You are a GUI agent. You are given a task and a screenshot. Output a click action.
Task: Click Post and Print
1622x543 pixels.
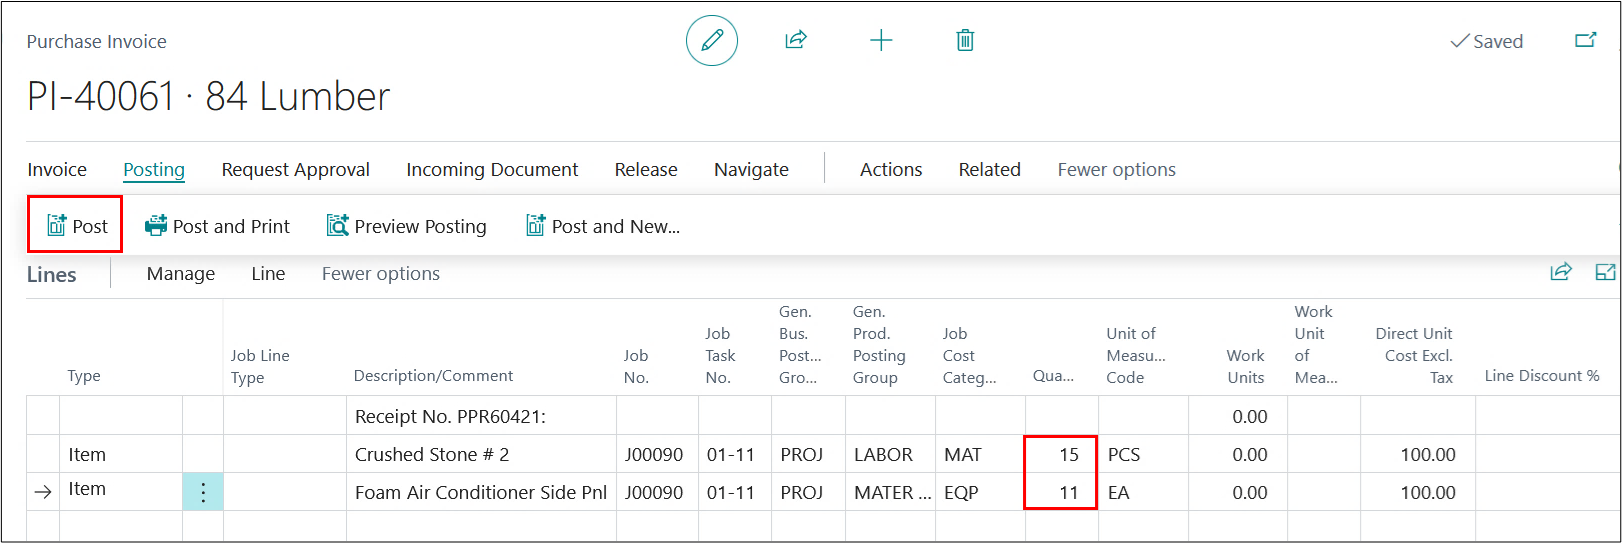(x=218, y=226)
